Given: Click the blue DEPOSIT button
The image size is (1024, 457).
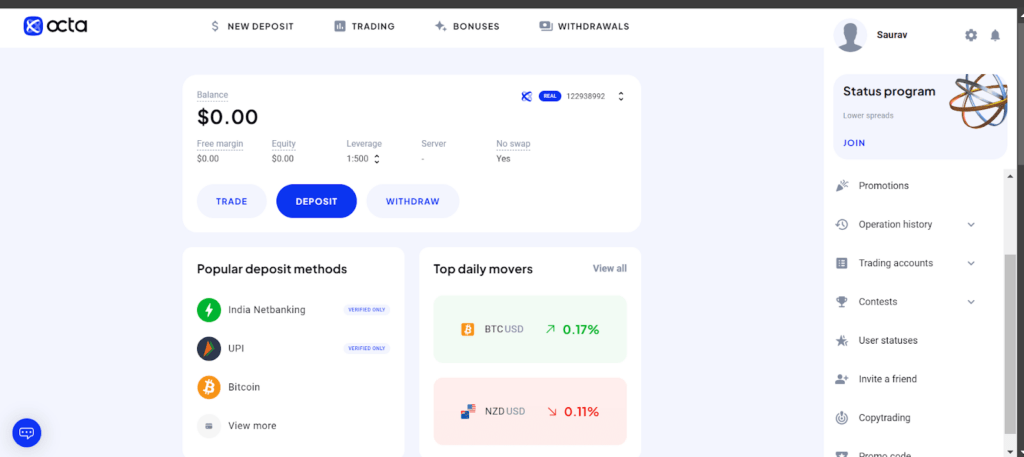Looking at the screenshot, I should tap(317, 201).
